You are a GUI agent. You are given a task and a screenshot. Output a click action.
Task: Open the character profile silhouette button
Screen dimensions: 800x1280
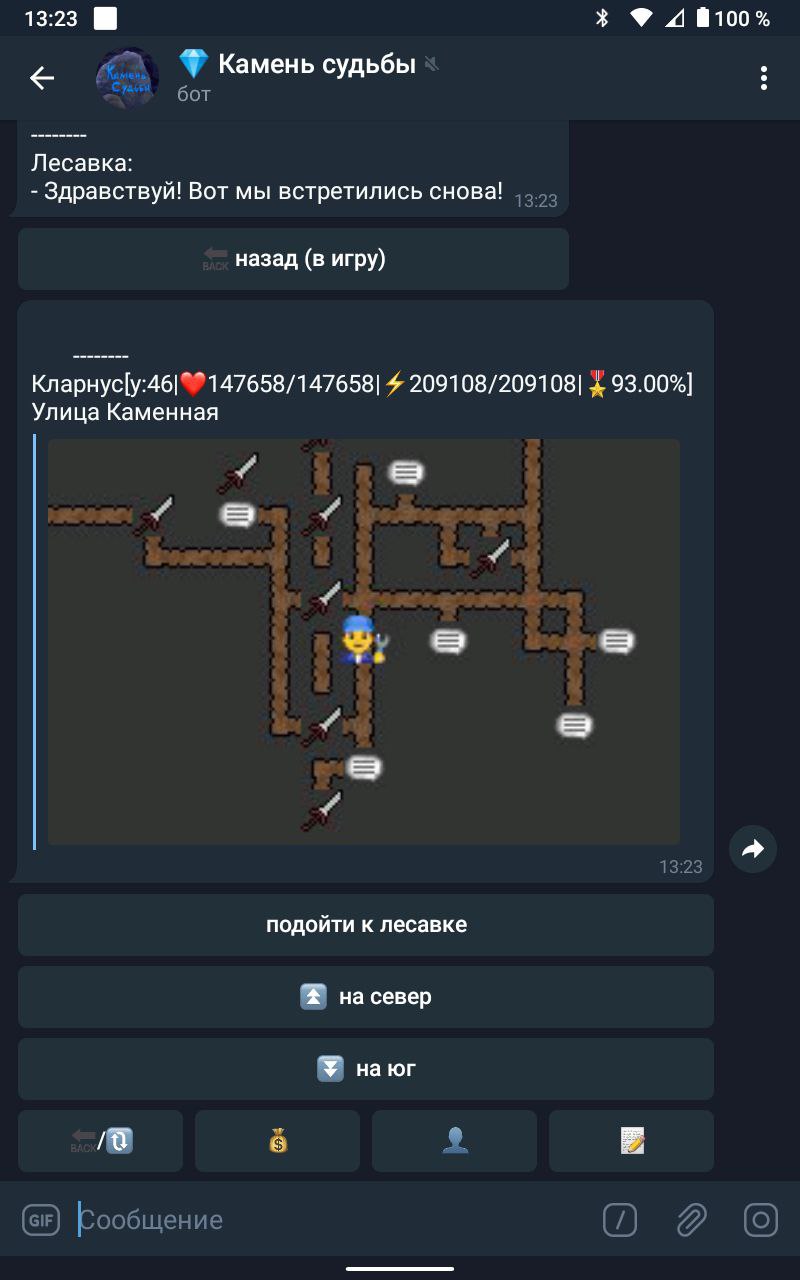click(454, 1140)
